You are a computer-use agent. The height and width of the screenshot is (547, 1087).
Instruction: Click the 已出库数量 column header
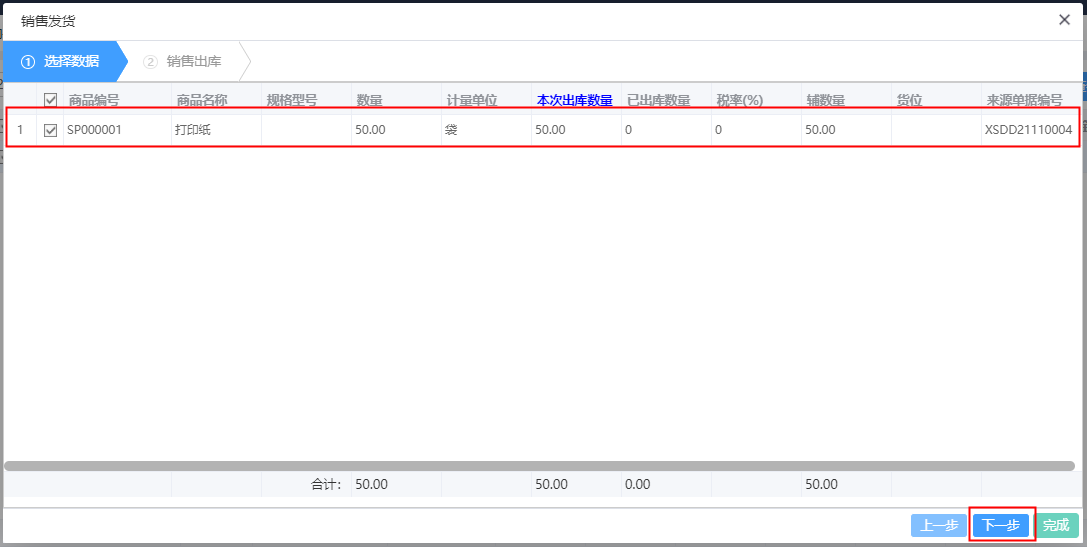[658, 100]
